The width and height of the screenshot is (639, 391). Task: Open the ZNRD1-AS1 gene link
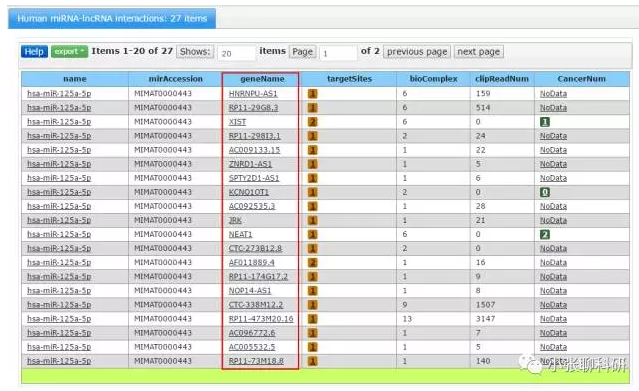(x=250, y=164)
